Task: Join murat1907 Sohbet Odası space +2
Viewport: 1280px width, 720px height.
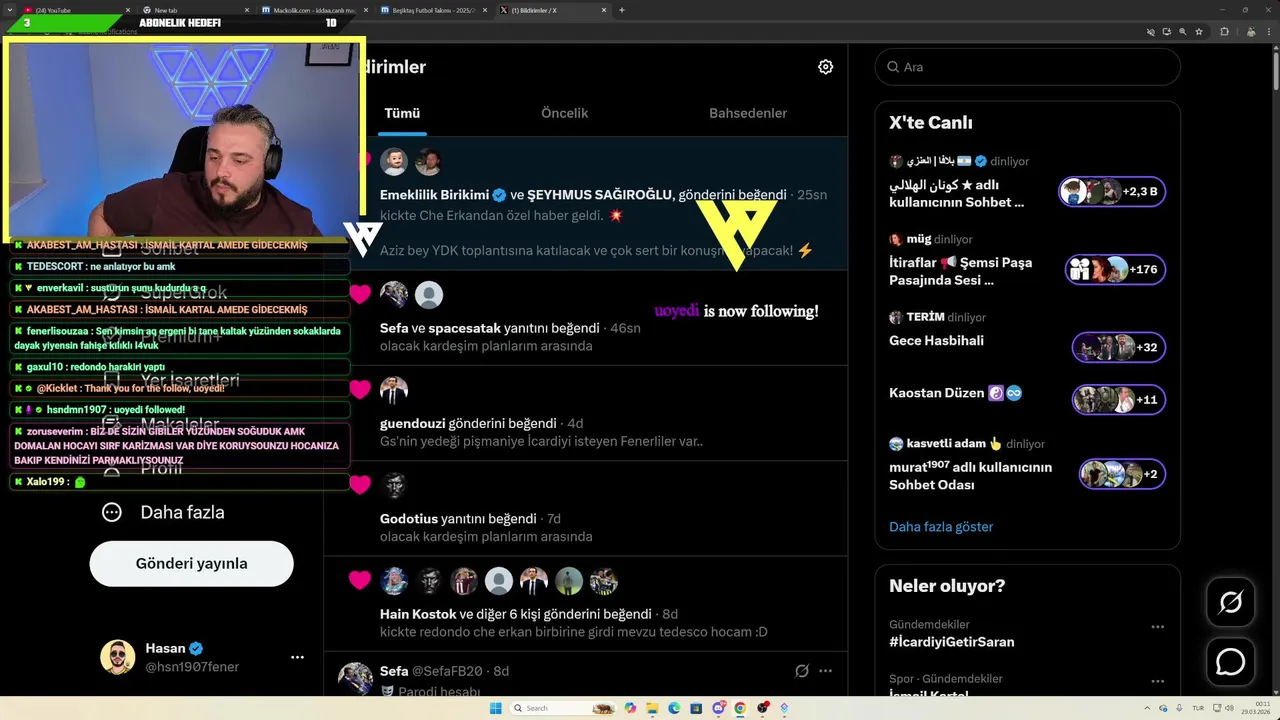Action: point(1122,473)
